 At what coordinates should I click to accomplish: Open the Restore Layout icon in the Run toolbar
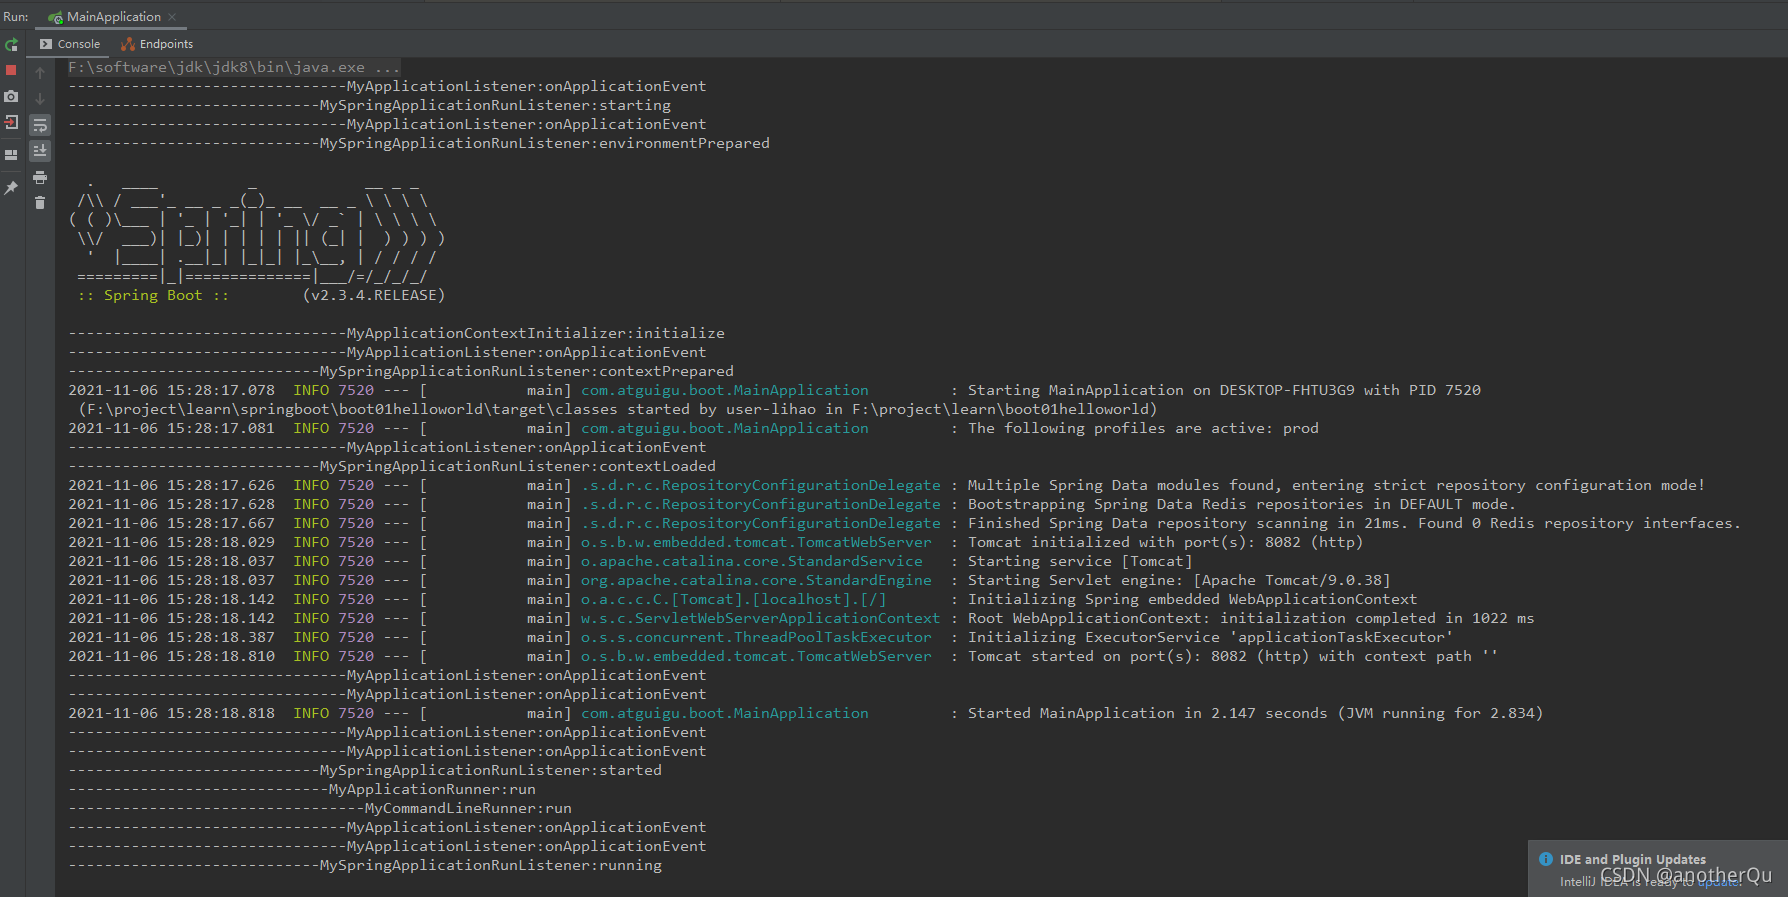click(11, 155)
